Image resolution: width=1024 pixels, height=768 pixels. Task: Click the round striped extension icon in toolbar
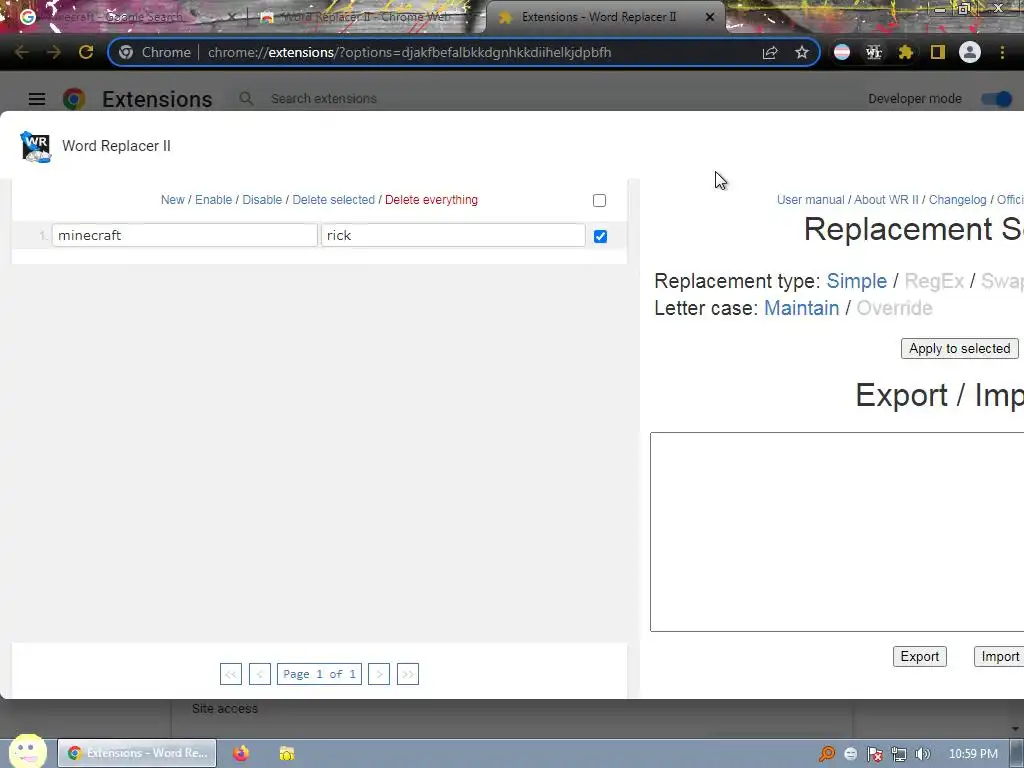842,52
